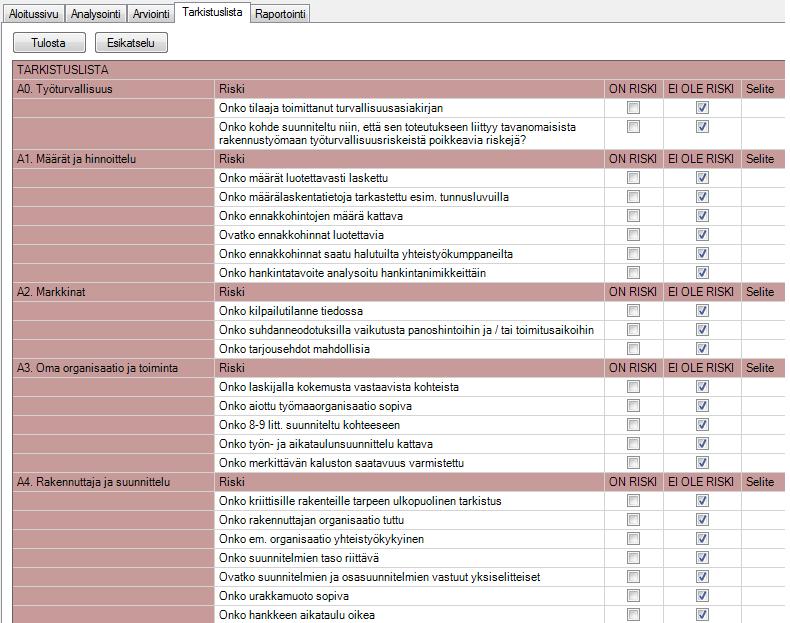Check ON RISKI for suhdanneodotuksilla vaikutusta row
This screenshot has width=790, height=623.
click(x=633, y=330)
